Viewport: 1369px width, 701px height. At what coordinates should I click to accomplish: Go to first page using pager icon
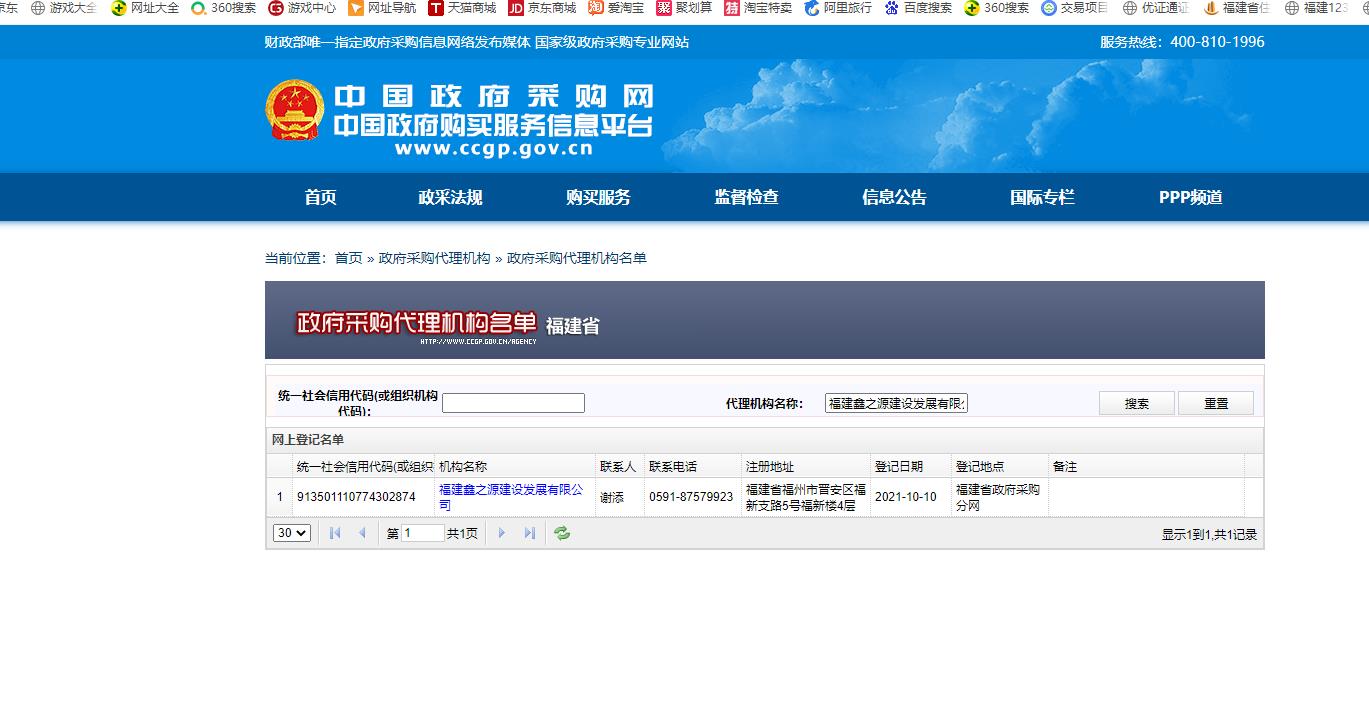335,533
